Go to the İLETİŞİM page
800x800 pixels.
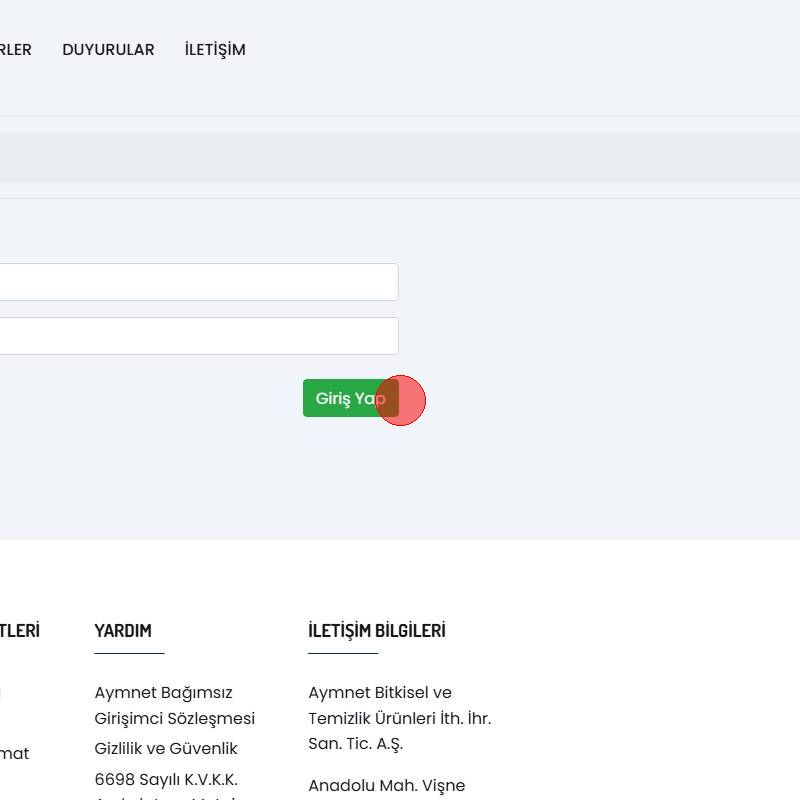pos(215,50)
